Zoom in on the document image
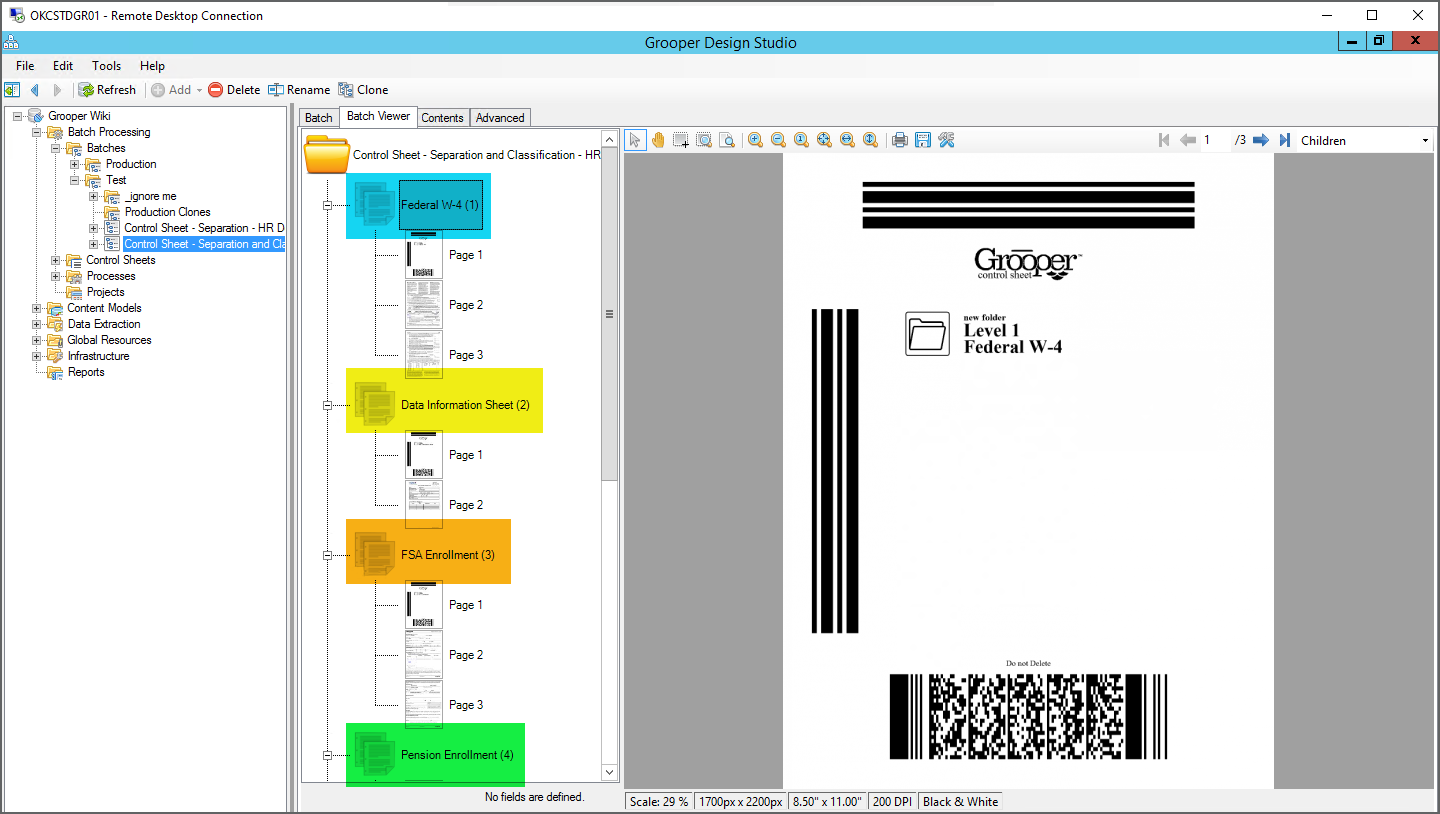1440x814 pixels. tap(755, 140)
